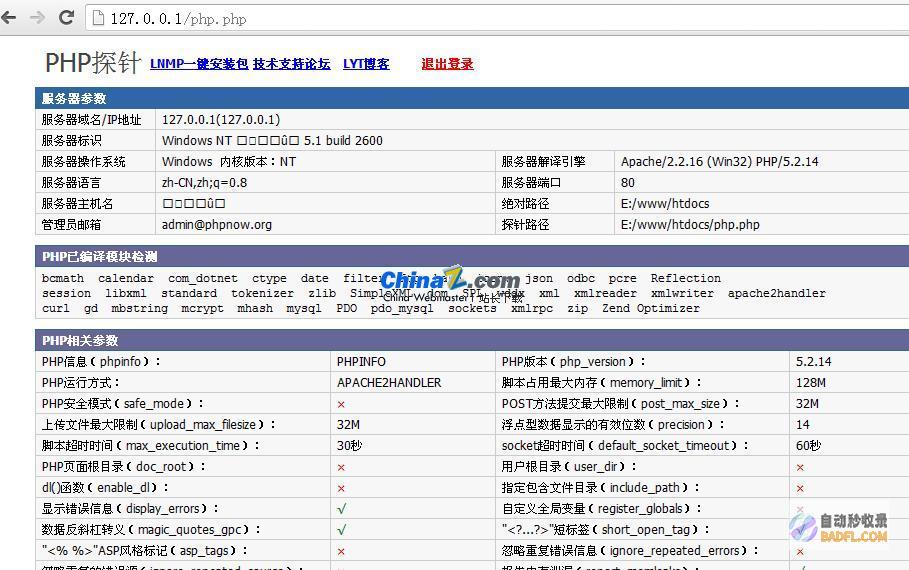Viewport: 909px width, 570px height.
Task: Open the LNMP一键安装包 link
Action: pyautogui.click(x=199, y=64)
